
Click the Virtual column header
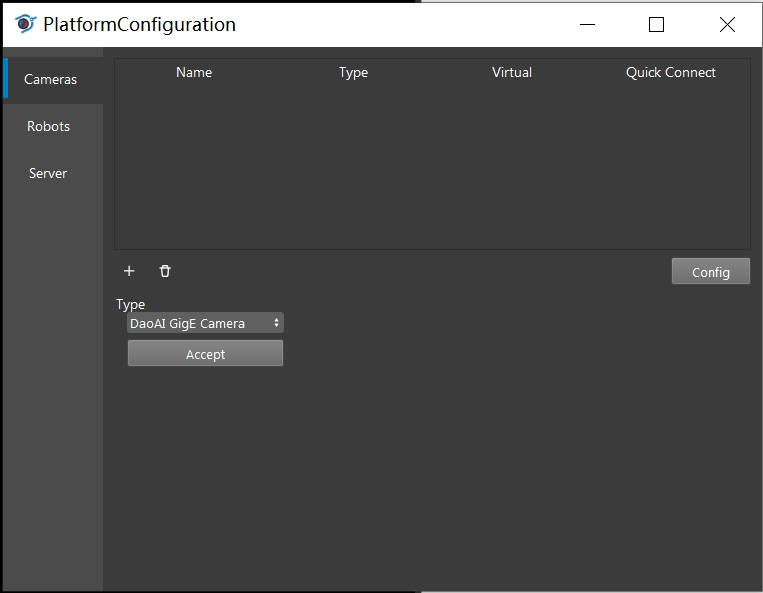click(512, 72)
